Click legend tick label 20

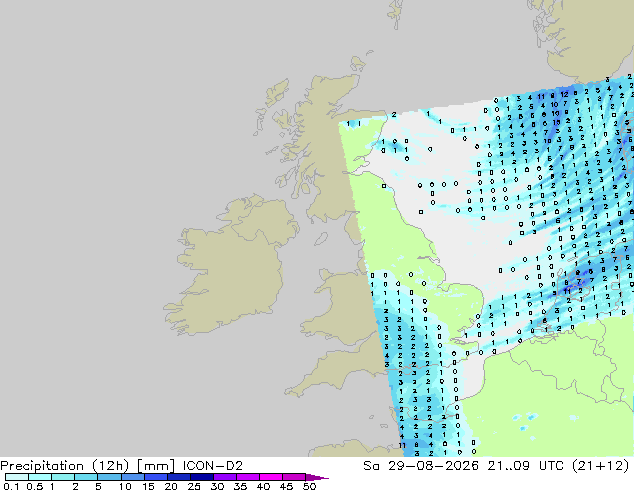[x=171, y=486]
